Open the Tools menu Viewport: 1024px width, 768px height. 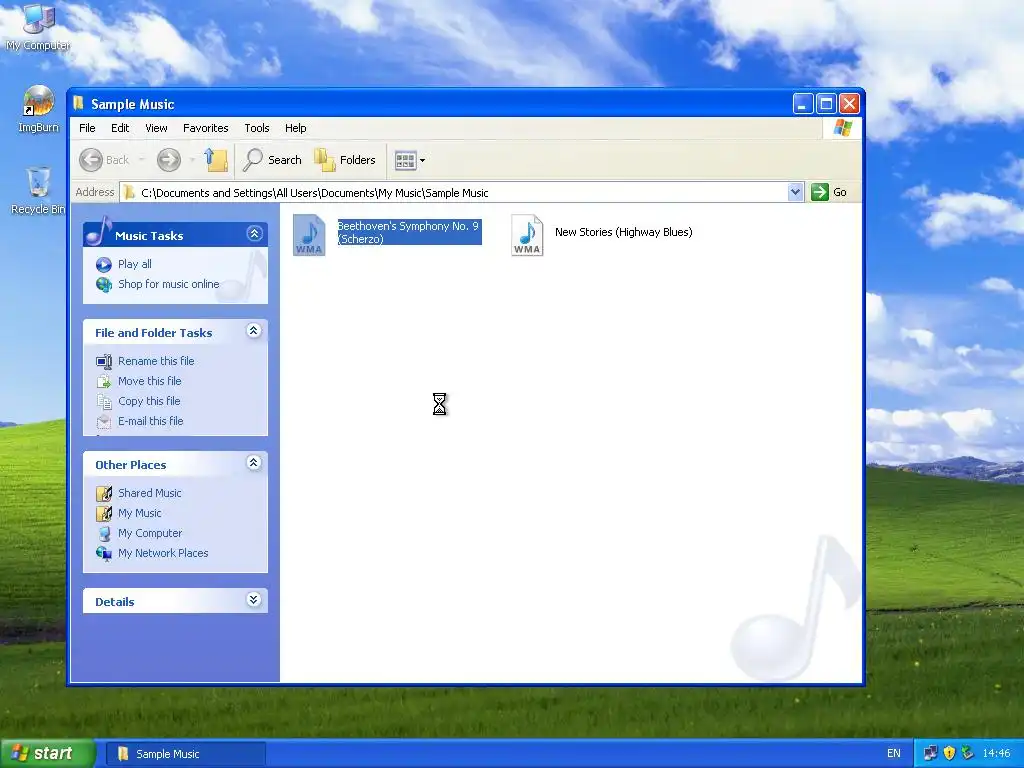click(257, 128)
